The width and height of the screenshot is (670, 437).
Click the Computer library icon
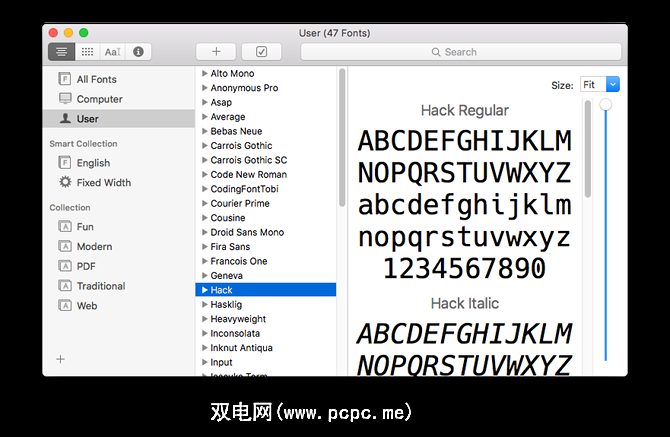[65, 99]
